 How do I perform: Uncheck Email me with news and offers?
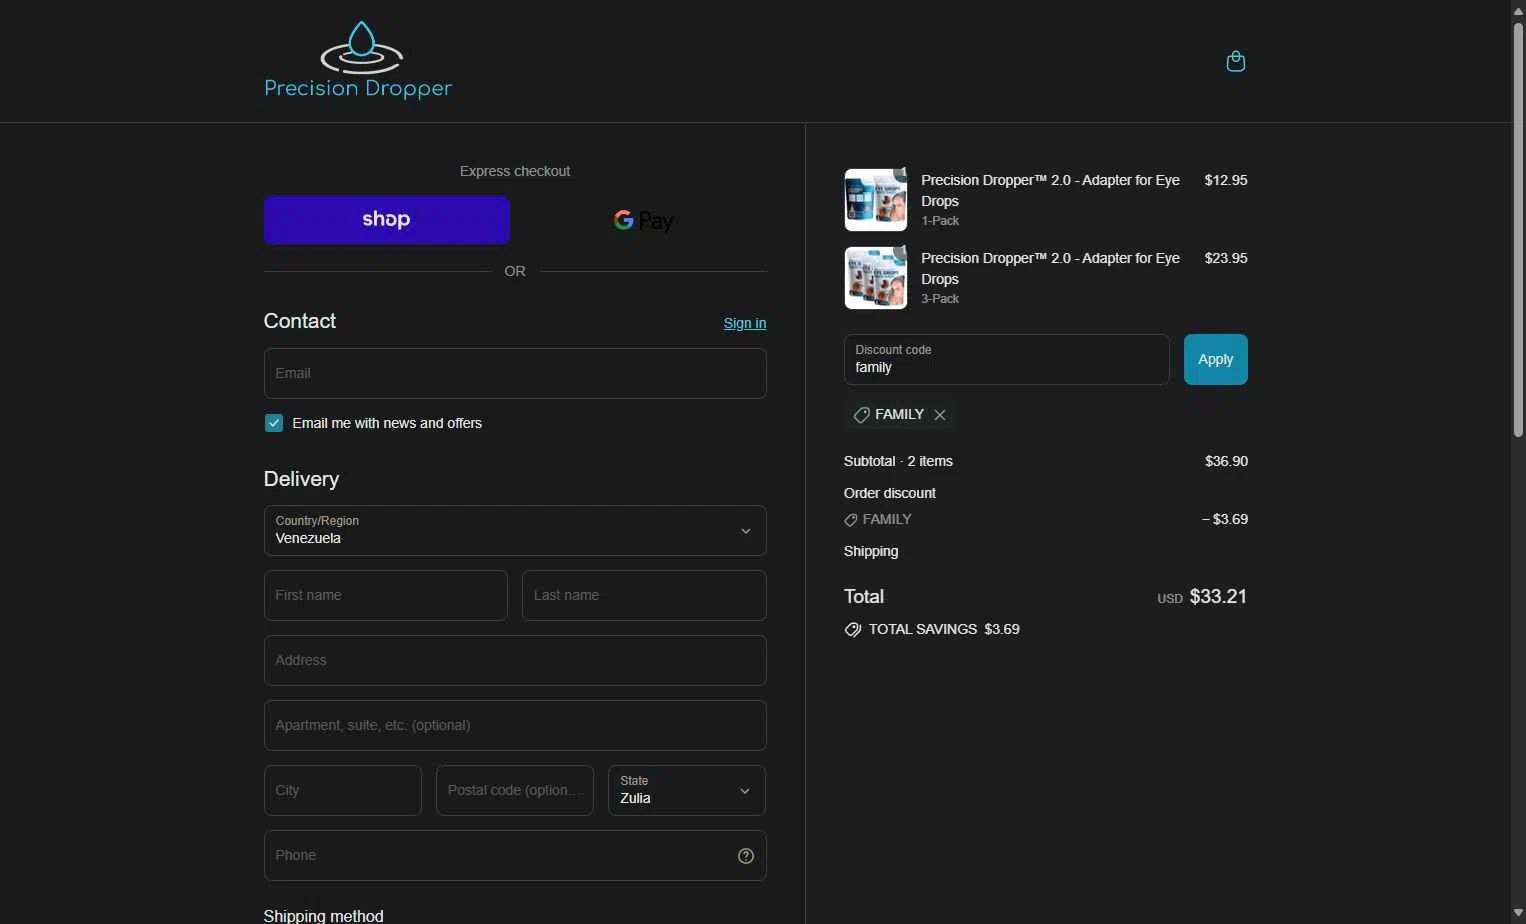click(274, 423)
